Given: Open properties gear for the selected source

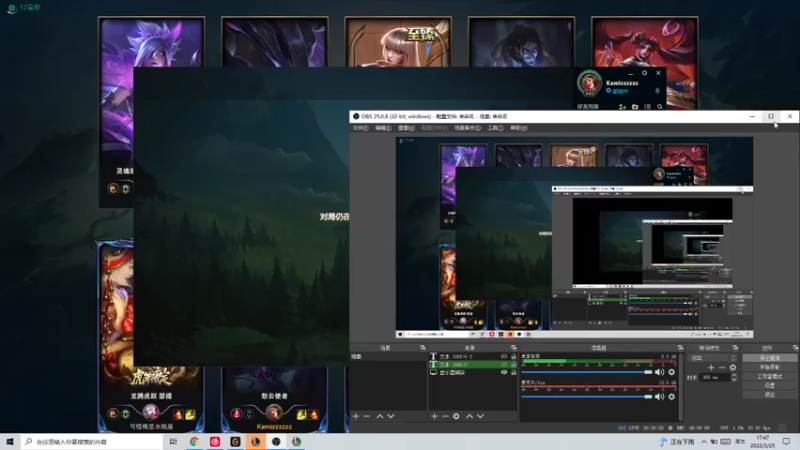Looking at the screenshot, I should point(456,416).
